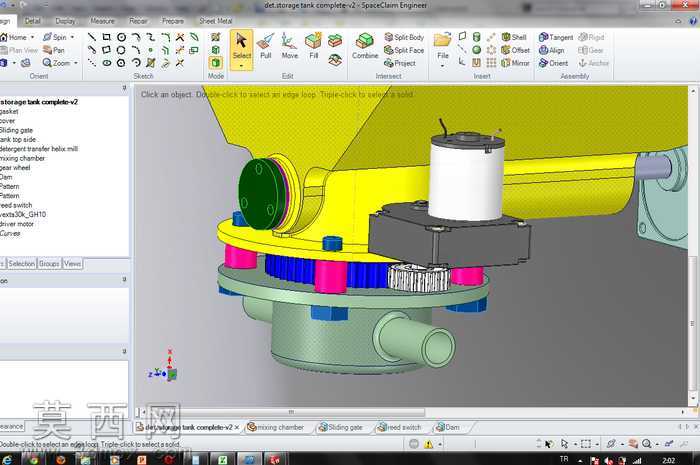Select vexta30k_GH10 in structure tree
Image resolution: width=700 pixels, height=465 pixels.
[x=23, y=214]
